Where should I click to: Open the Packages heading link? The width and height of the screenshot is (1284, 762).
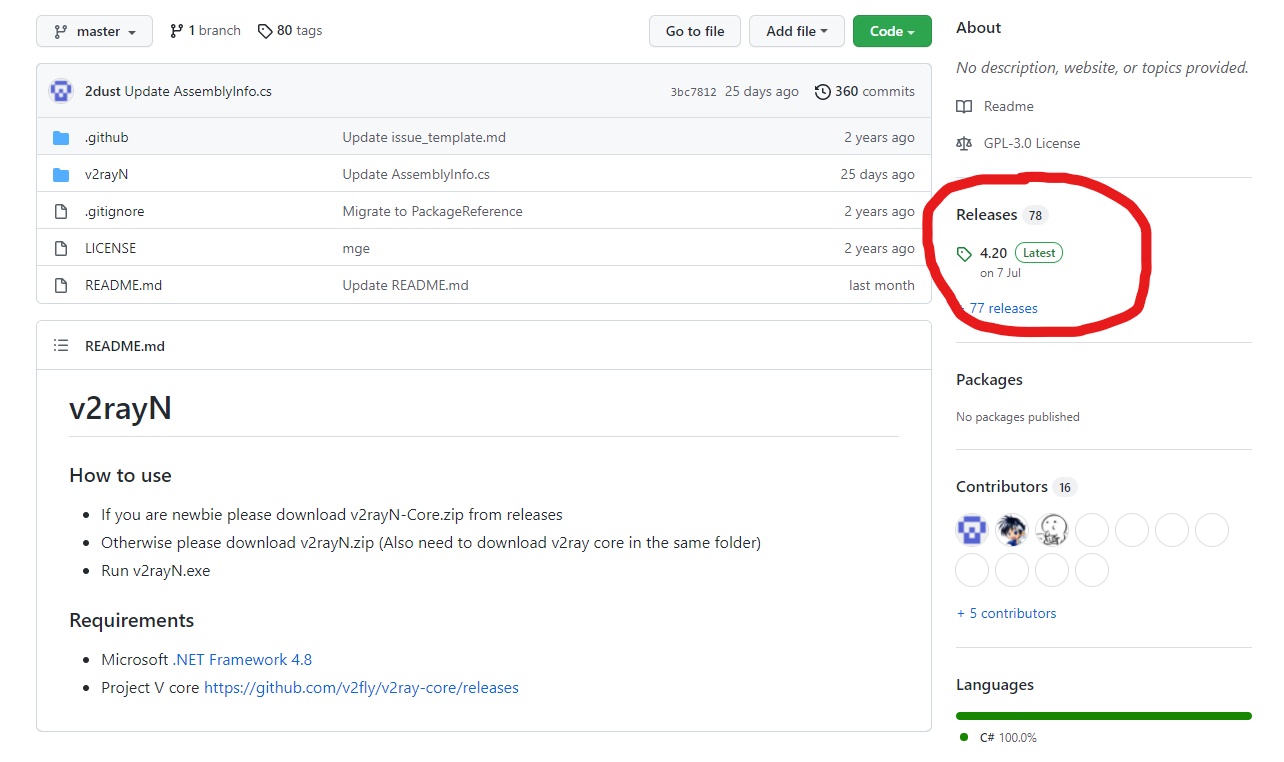[989, 380]
